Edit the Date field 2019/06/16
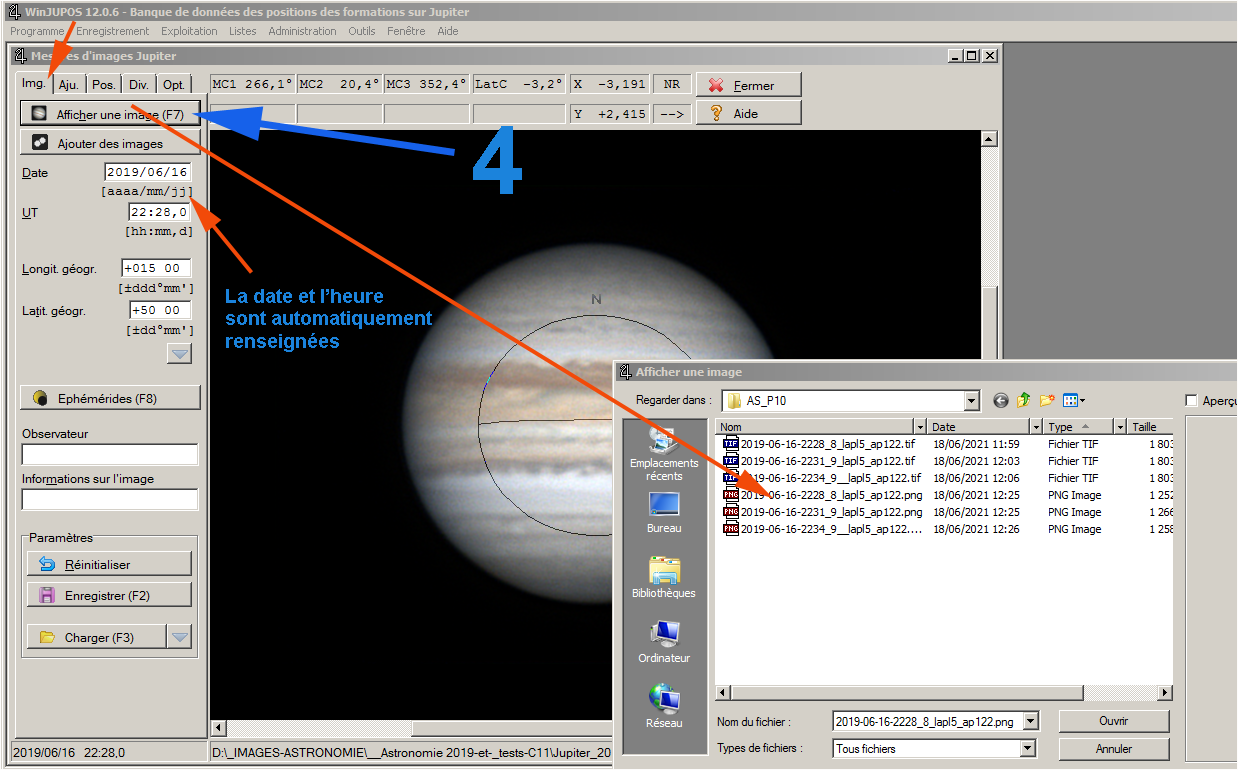 pyautogui.click(x=147, y=172)
